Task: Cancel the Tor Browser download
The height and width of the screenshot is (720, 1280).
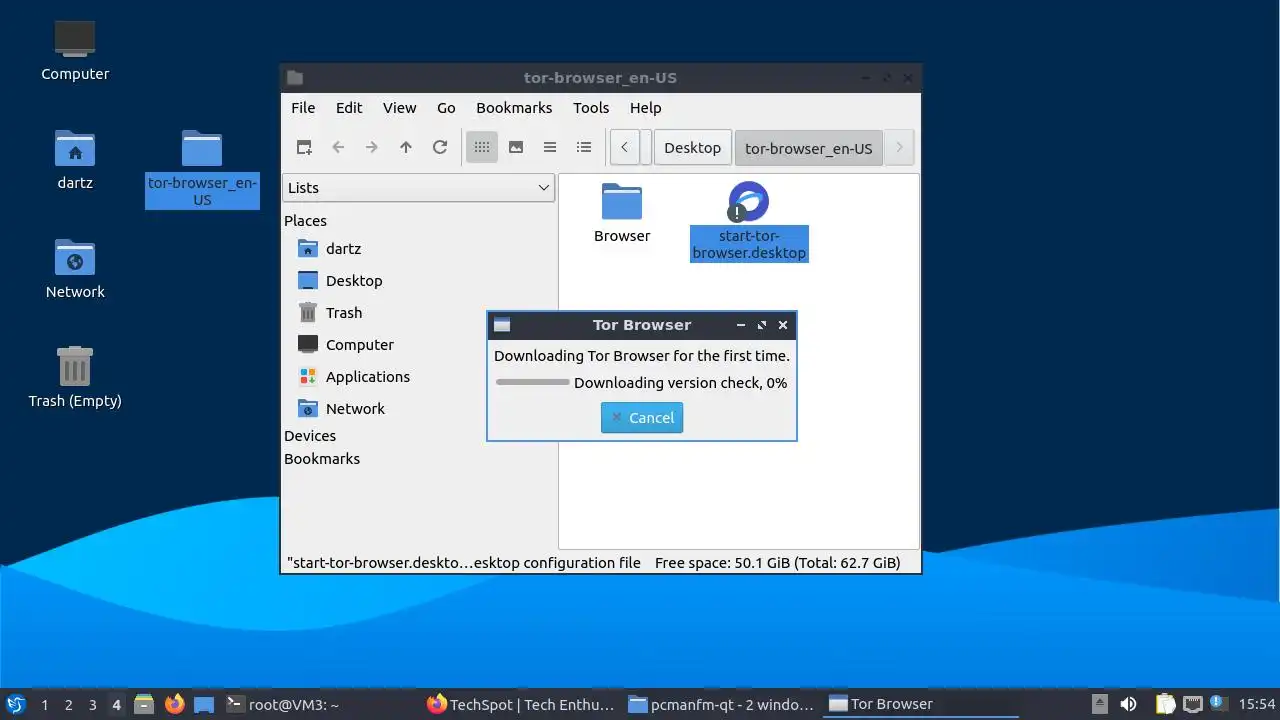Action: (642, 418)
